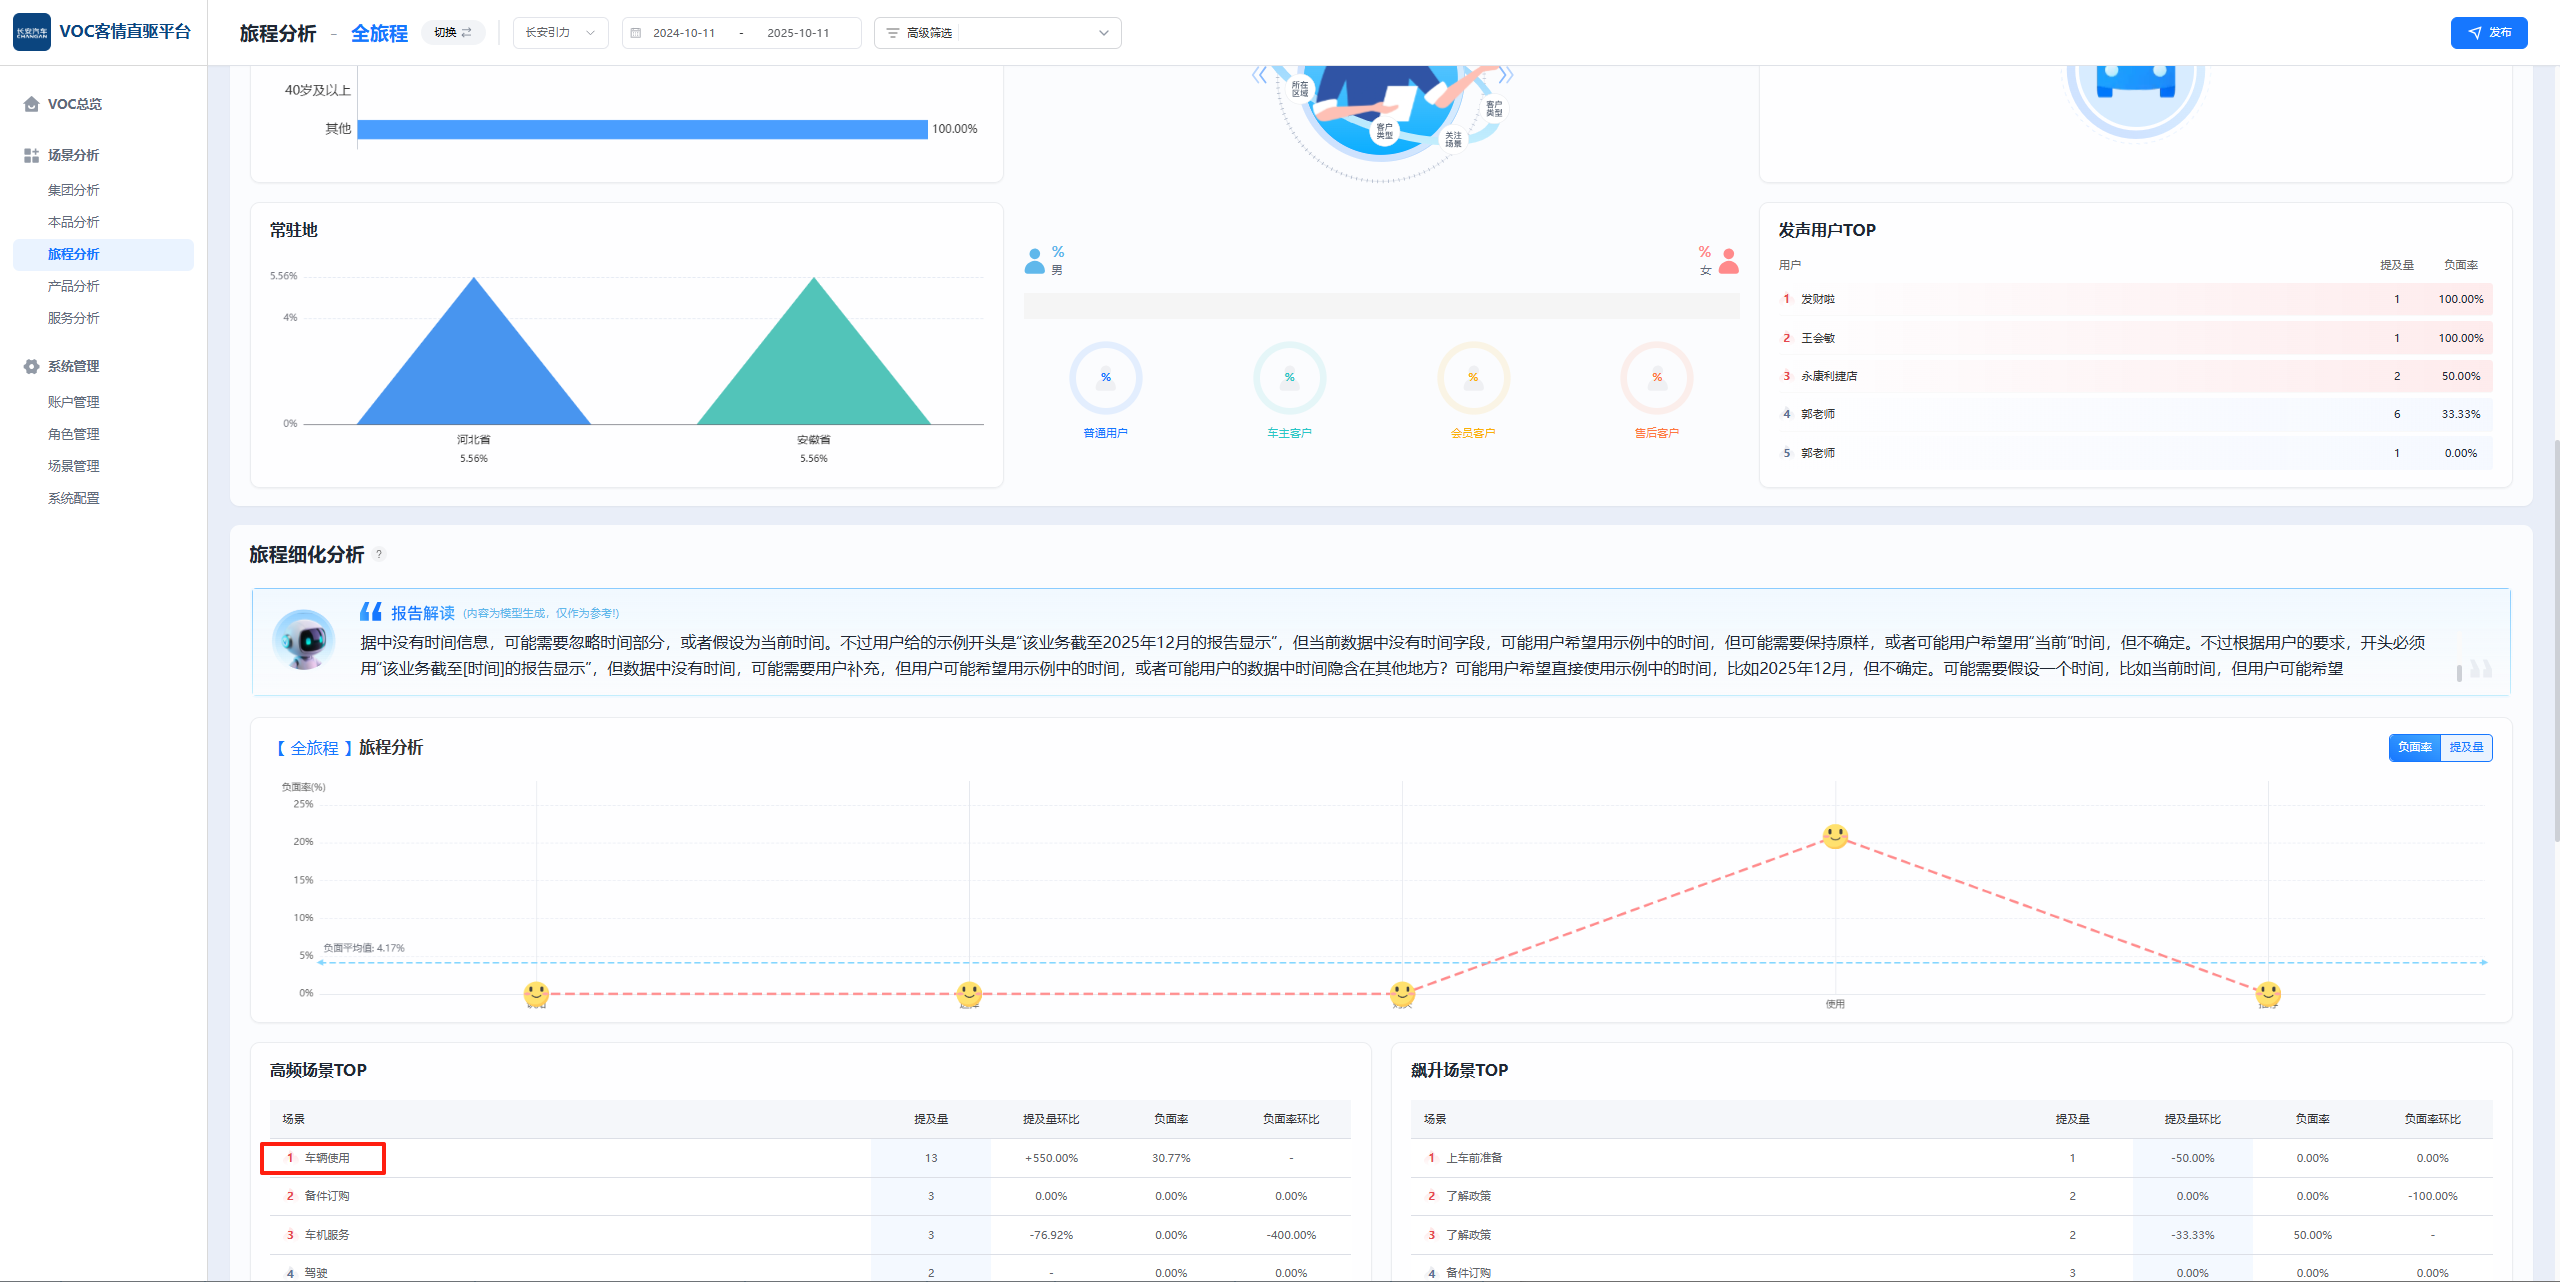
Task: Click 车辆使用 row in 高频场景TOP
Action: coord(327,1158)
